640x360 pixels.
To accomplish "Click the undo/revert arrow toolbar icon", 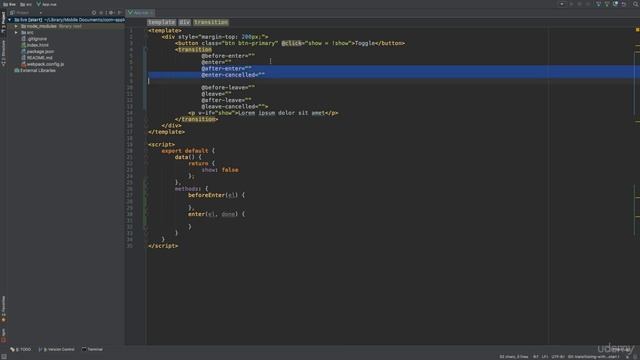I will pos(624,4).
